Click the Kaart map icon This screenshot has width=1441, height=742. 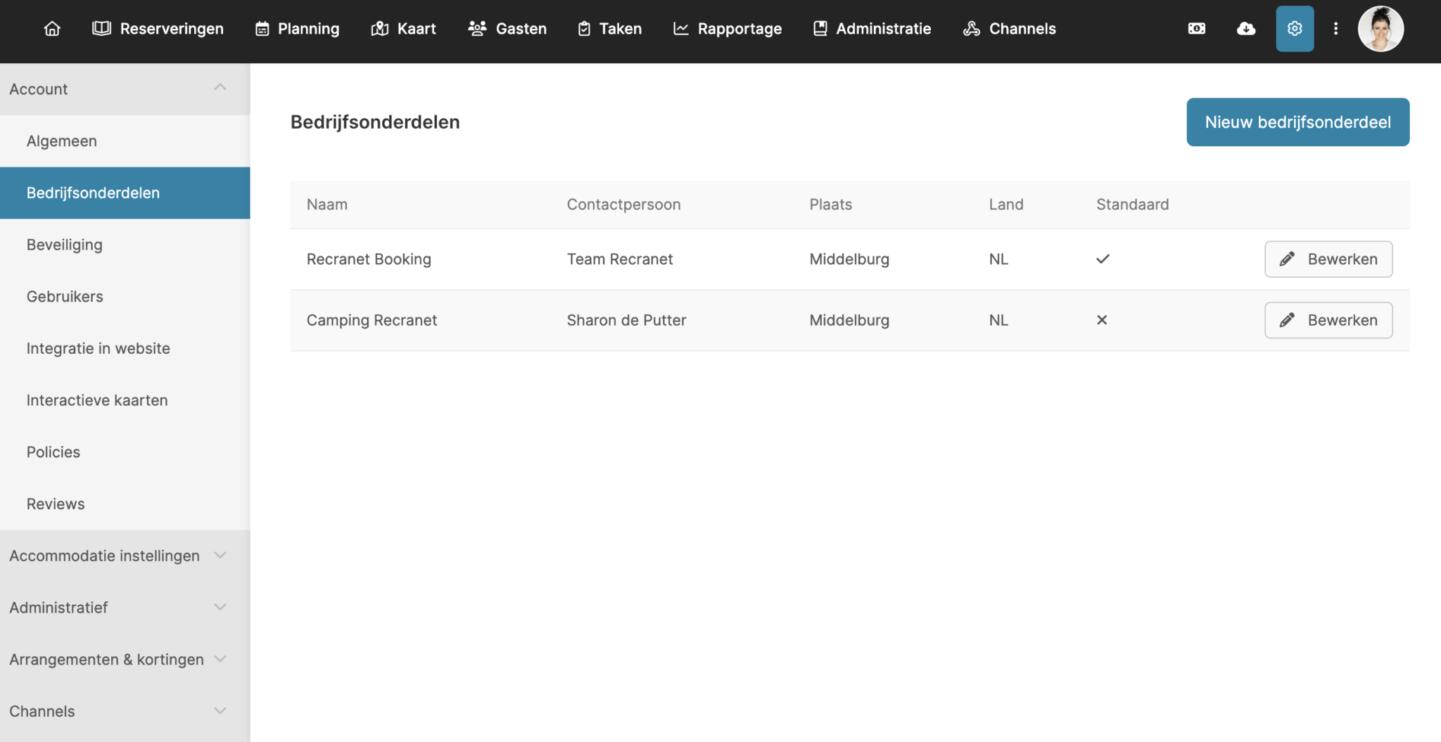click(x=380, y=29)
